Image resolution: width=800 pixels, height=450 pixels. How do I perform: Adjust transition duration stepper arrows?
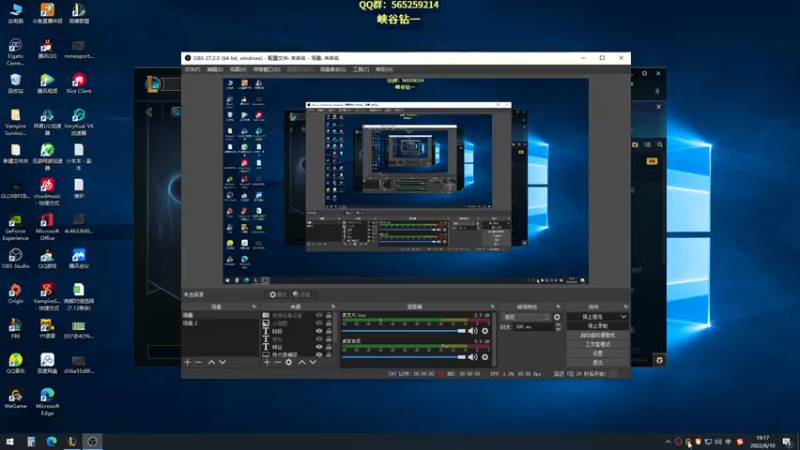point(558,327)
